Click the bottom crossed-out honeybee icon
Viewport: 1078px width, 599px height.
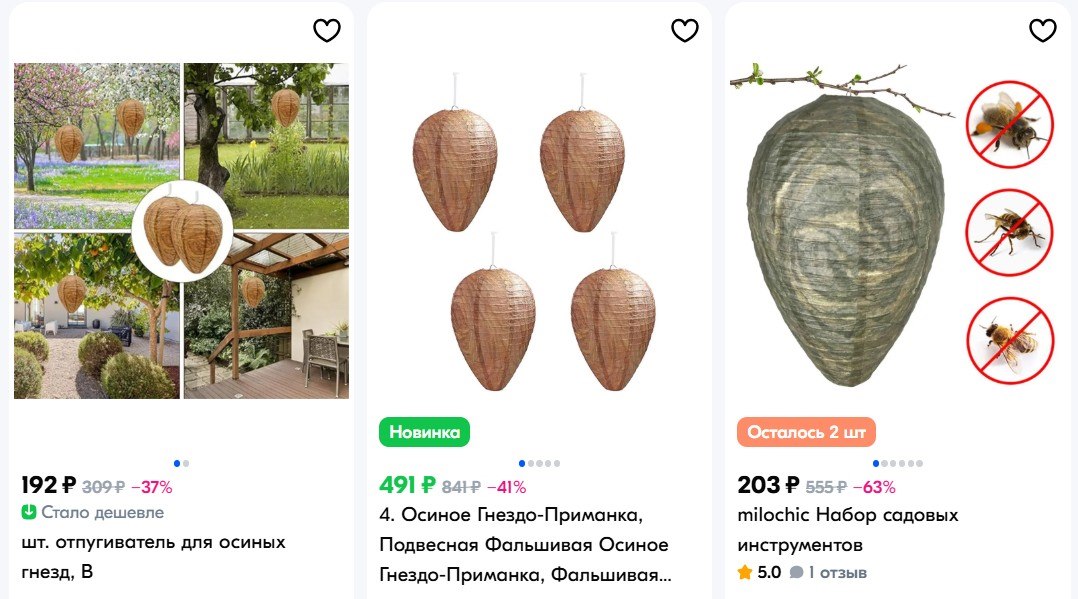click(x=1009, y=340)
